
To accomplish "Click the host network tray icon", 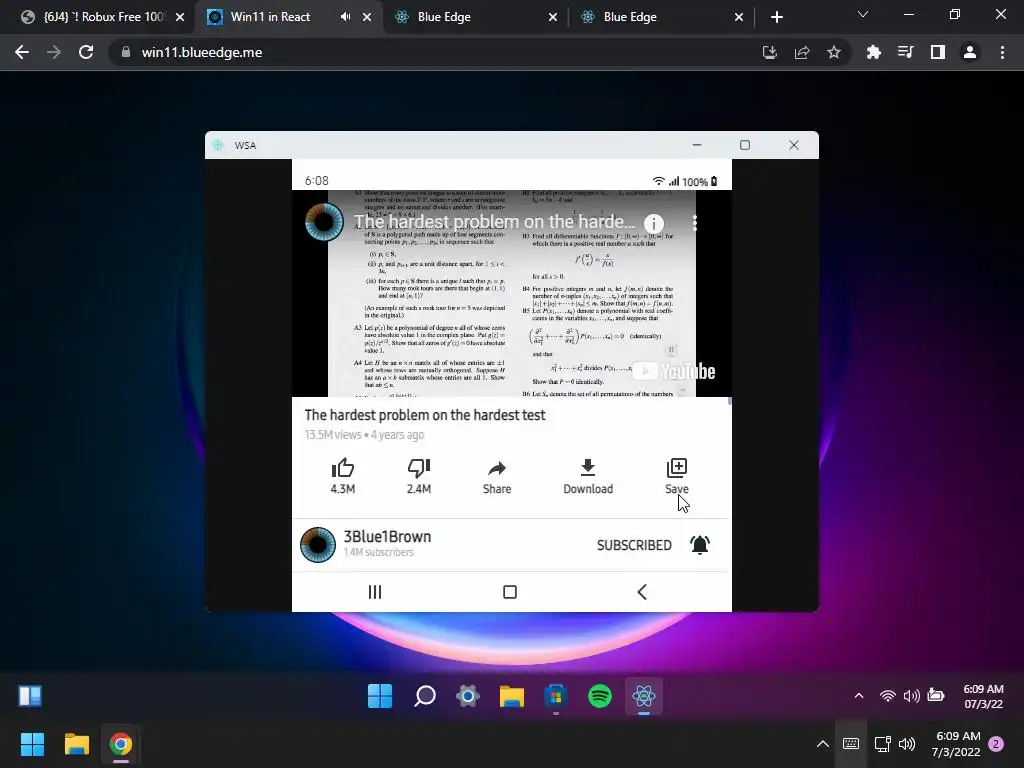I will click(x=882, y=744).
